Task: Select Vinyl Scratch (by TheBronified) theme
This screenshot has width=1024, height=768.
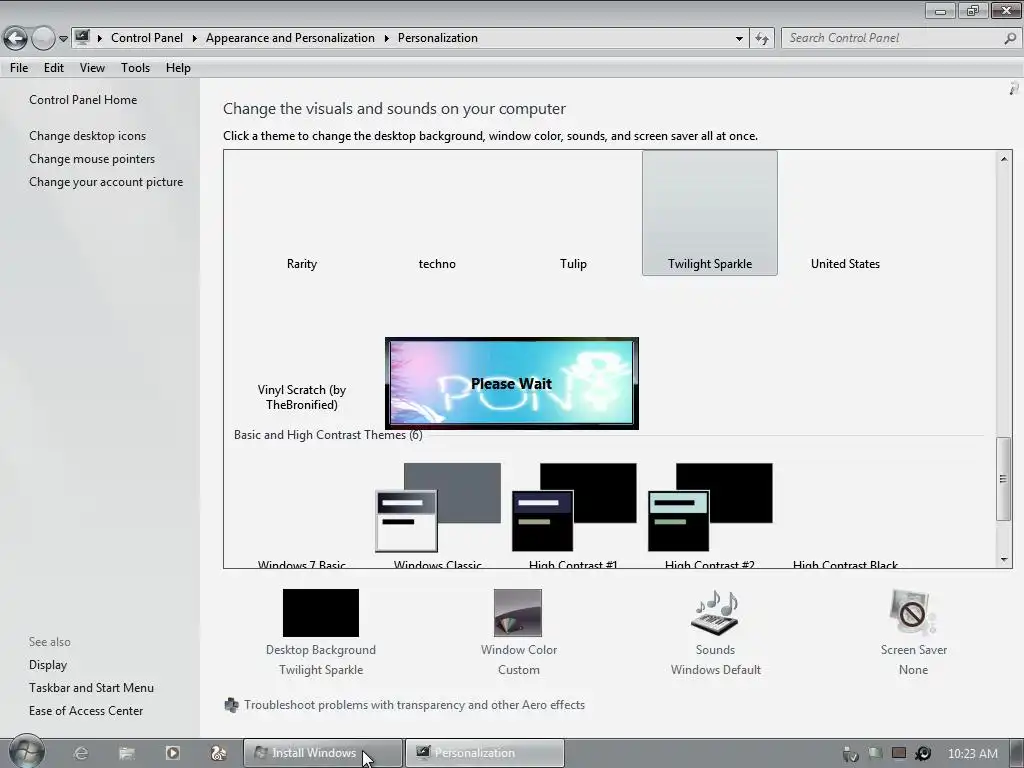Action: click(302, 397)
